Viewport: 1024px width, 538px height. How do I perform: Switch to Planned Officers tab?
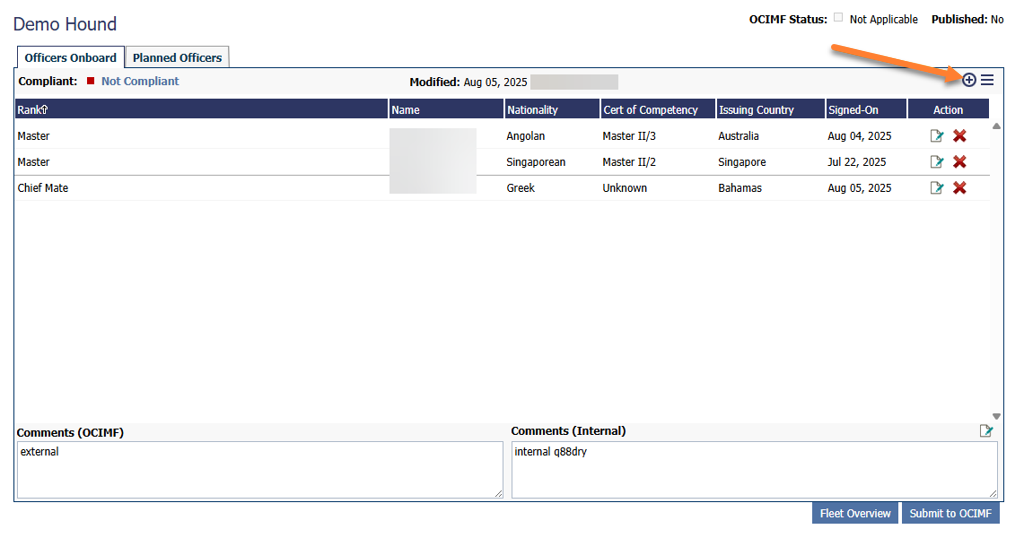pyautogui.click(x=177, y=58)
